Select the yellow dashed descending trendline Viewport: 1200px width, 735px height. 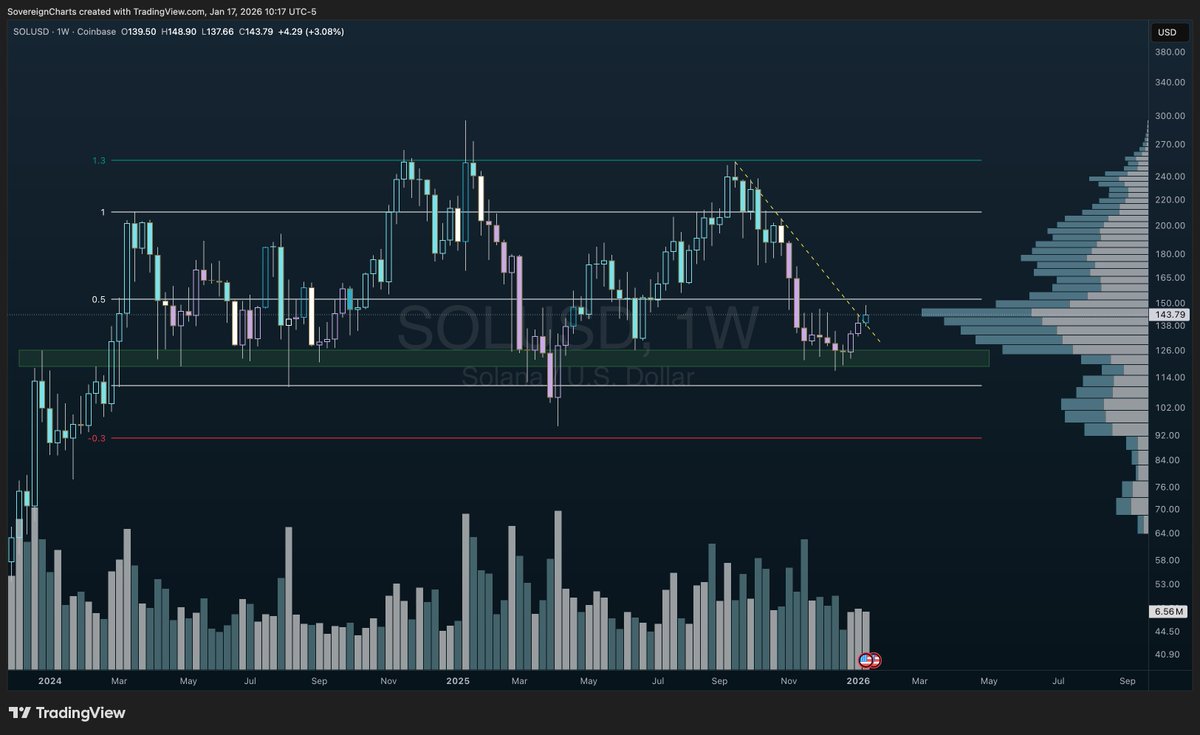click(806, 254)
